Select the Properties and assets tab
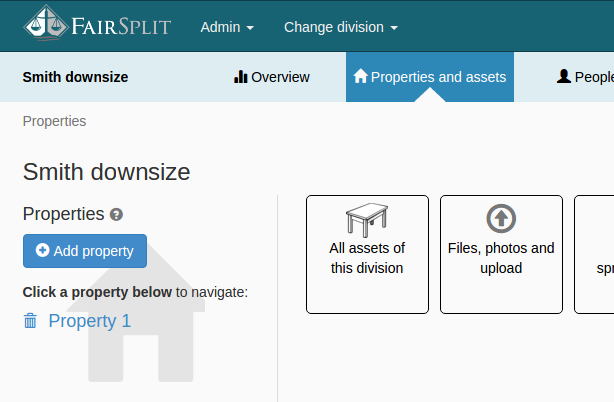Screen dimensions: 614x402 point(430,77)
